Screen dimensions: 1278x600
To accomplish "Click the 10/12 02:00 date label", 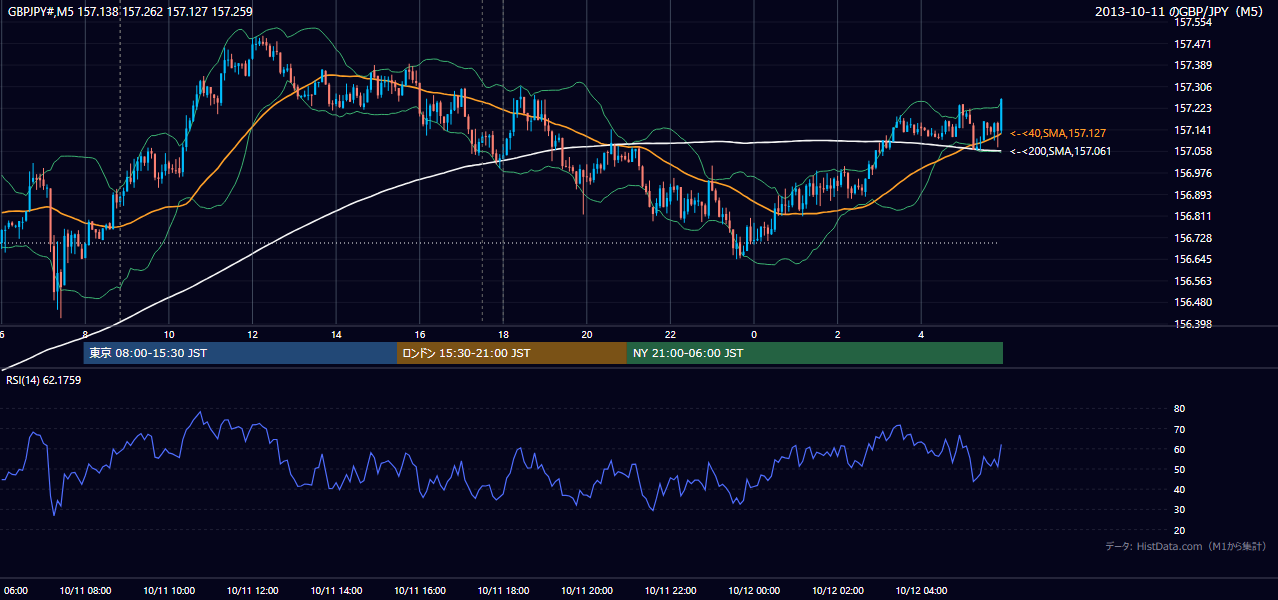I will [837, 591].
